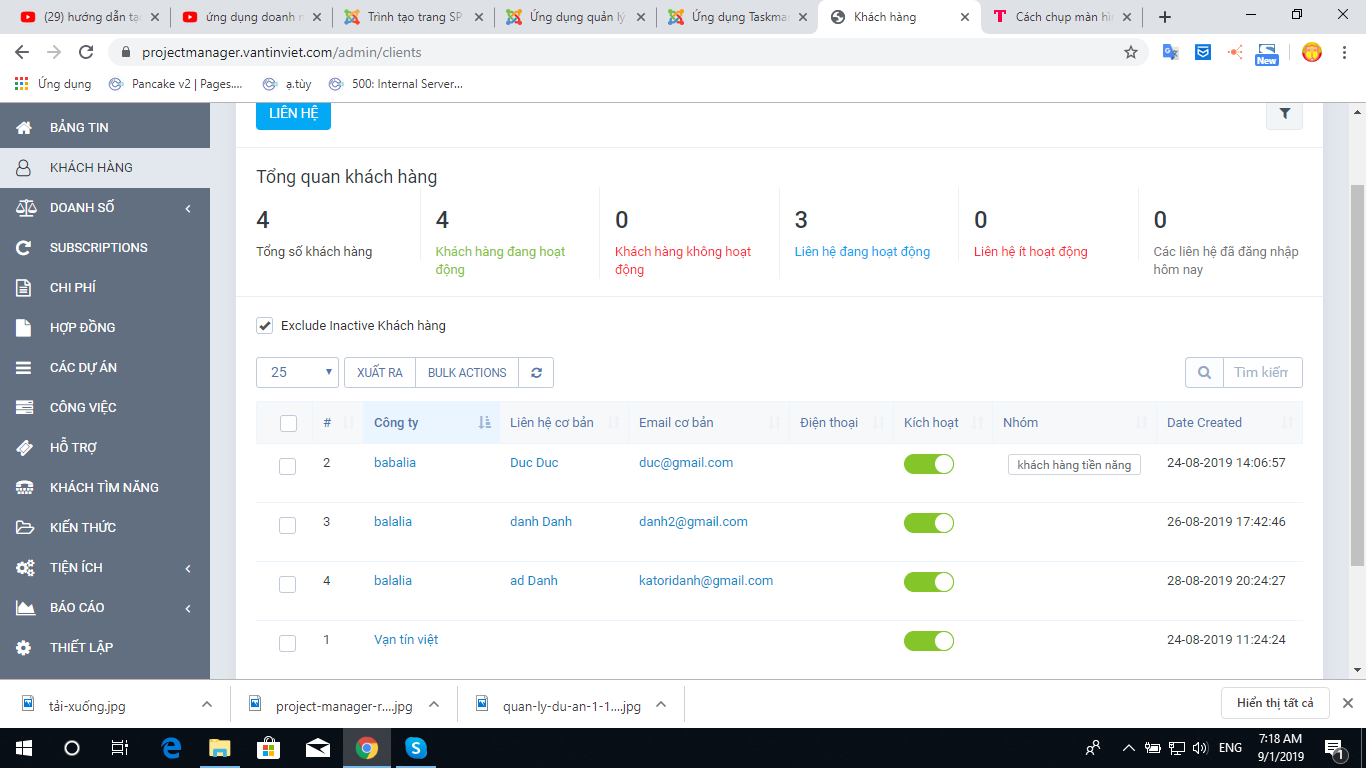Click the Liên hệ button
Viewport: 1366px width, 768px height.
pos(293,114)
